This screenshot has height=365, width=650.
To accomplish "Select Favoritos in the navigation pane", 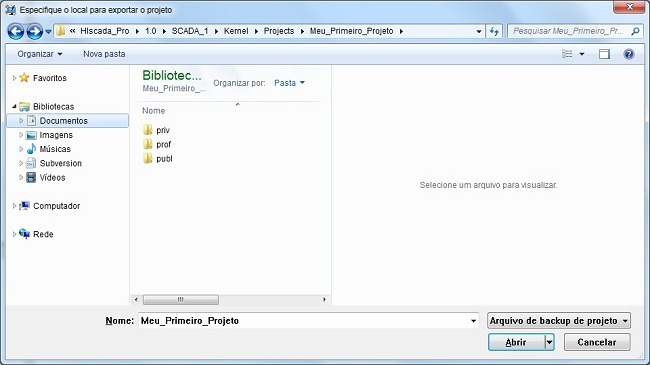I will click(49, 78).
